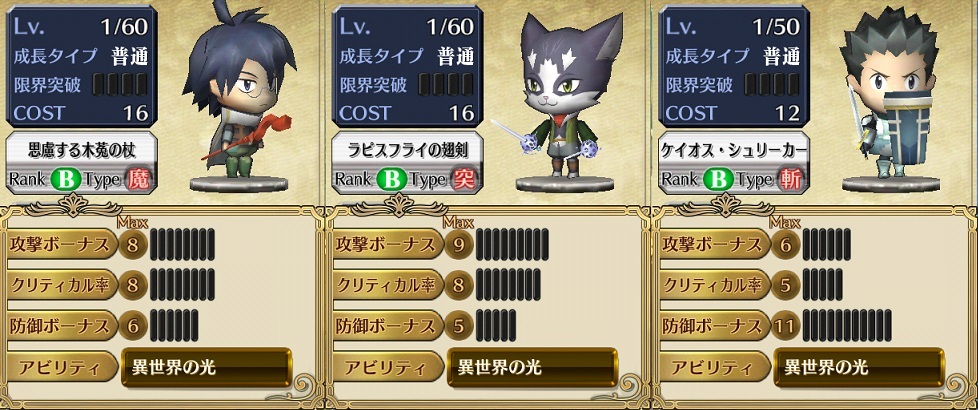
Task: Click defense bonus value 11 circle
Action: (786, 326)
